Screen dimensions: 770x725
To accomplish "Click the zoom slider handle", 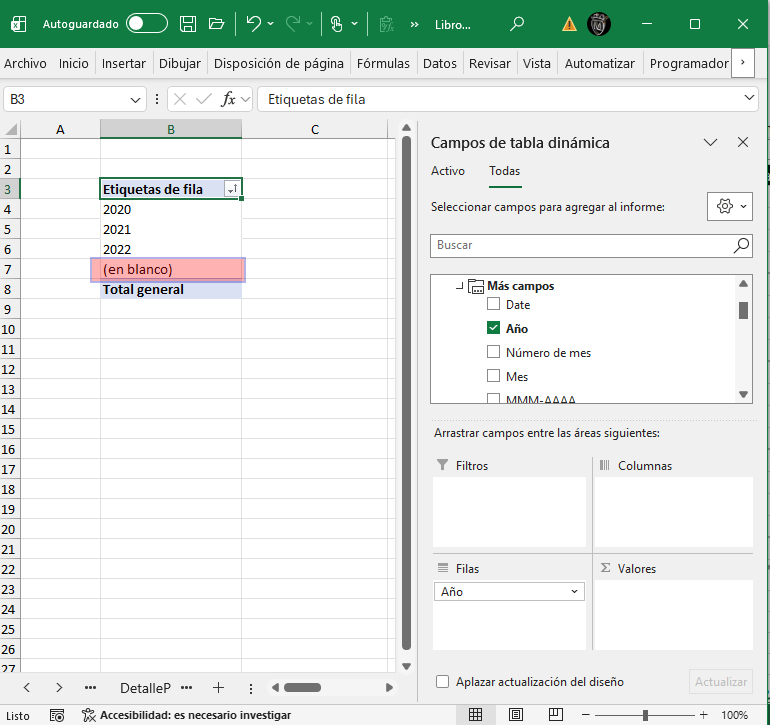I will tap(646, 715).
